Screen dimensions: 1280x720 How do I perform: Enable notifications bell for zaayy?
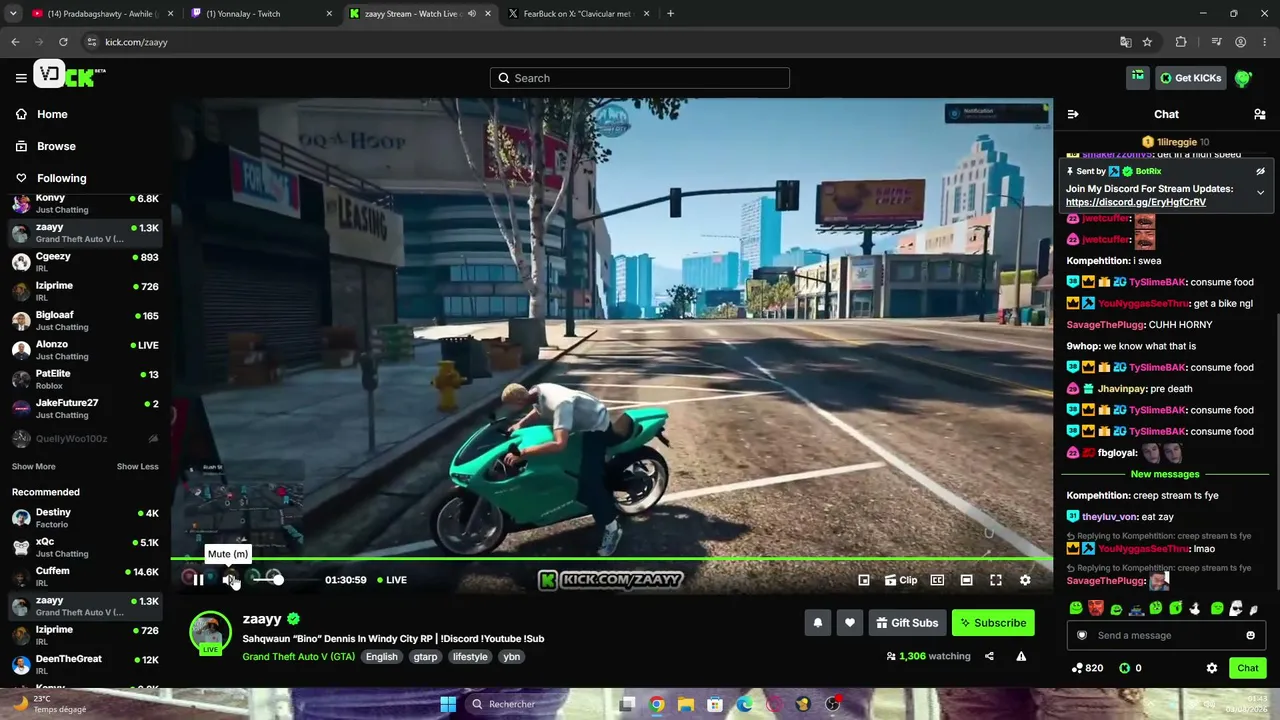point(817,623)
